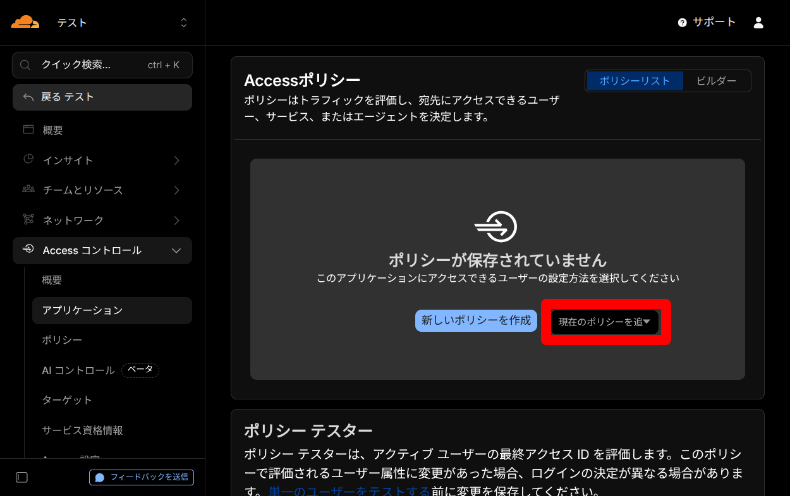This screenshot has width=790, height=496.
Task: Open AI コントロール submenu item
Action: (78, 370)
